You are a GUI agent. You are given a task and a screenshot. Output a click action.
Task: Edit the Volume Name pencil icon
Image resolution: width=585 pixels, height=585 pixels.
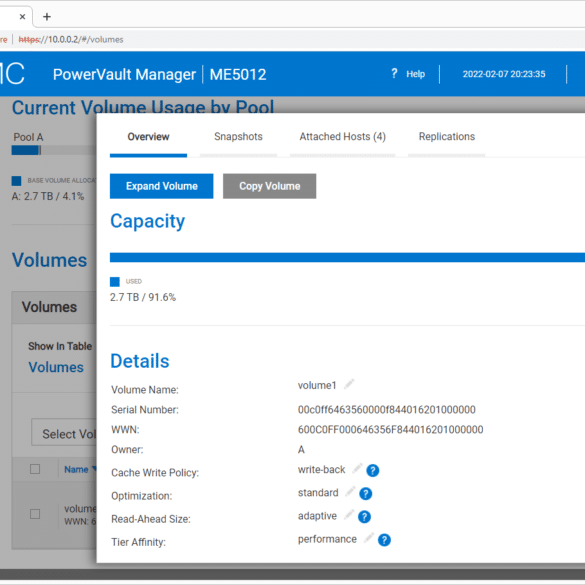click(x=349, y=384)
